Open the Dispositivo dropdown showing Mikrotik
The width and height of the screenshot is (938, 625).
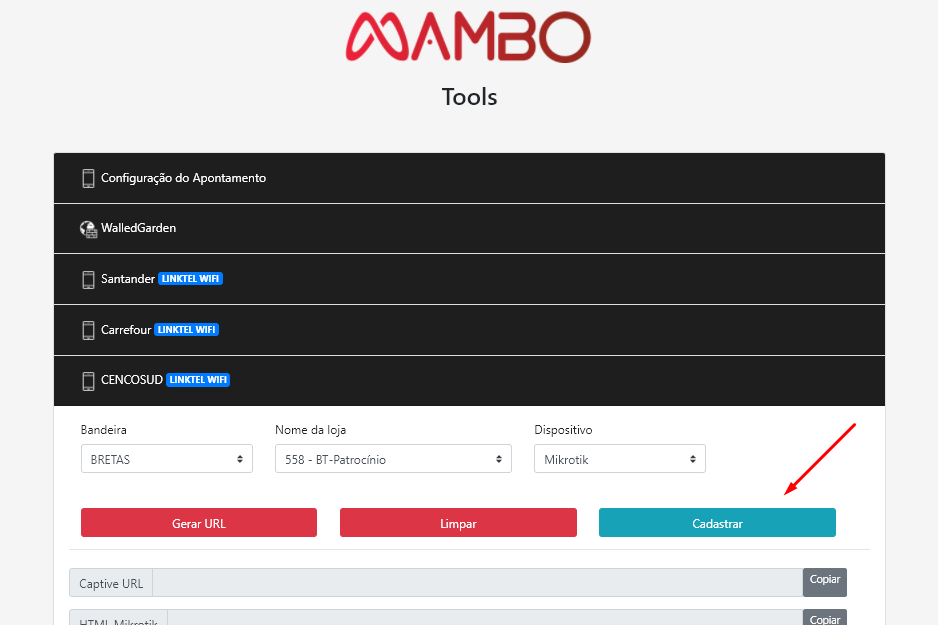coord(620,459)
